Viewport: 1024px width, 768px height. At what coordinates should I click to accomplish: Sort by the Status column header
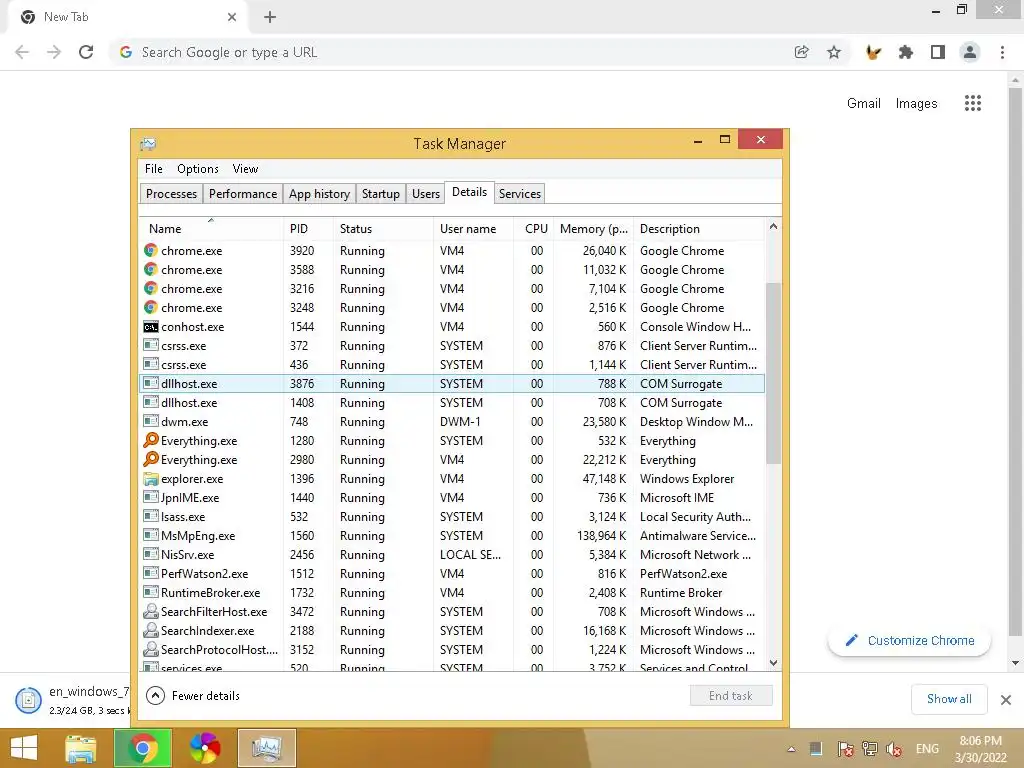coord(383,229)
